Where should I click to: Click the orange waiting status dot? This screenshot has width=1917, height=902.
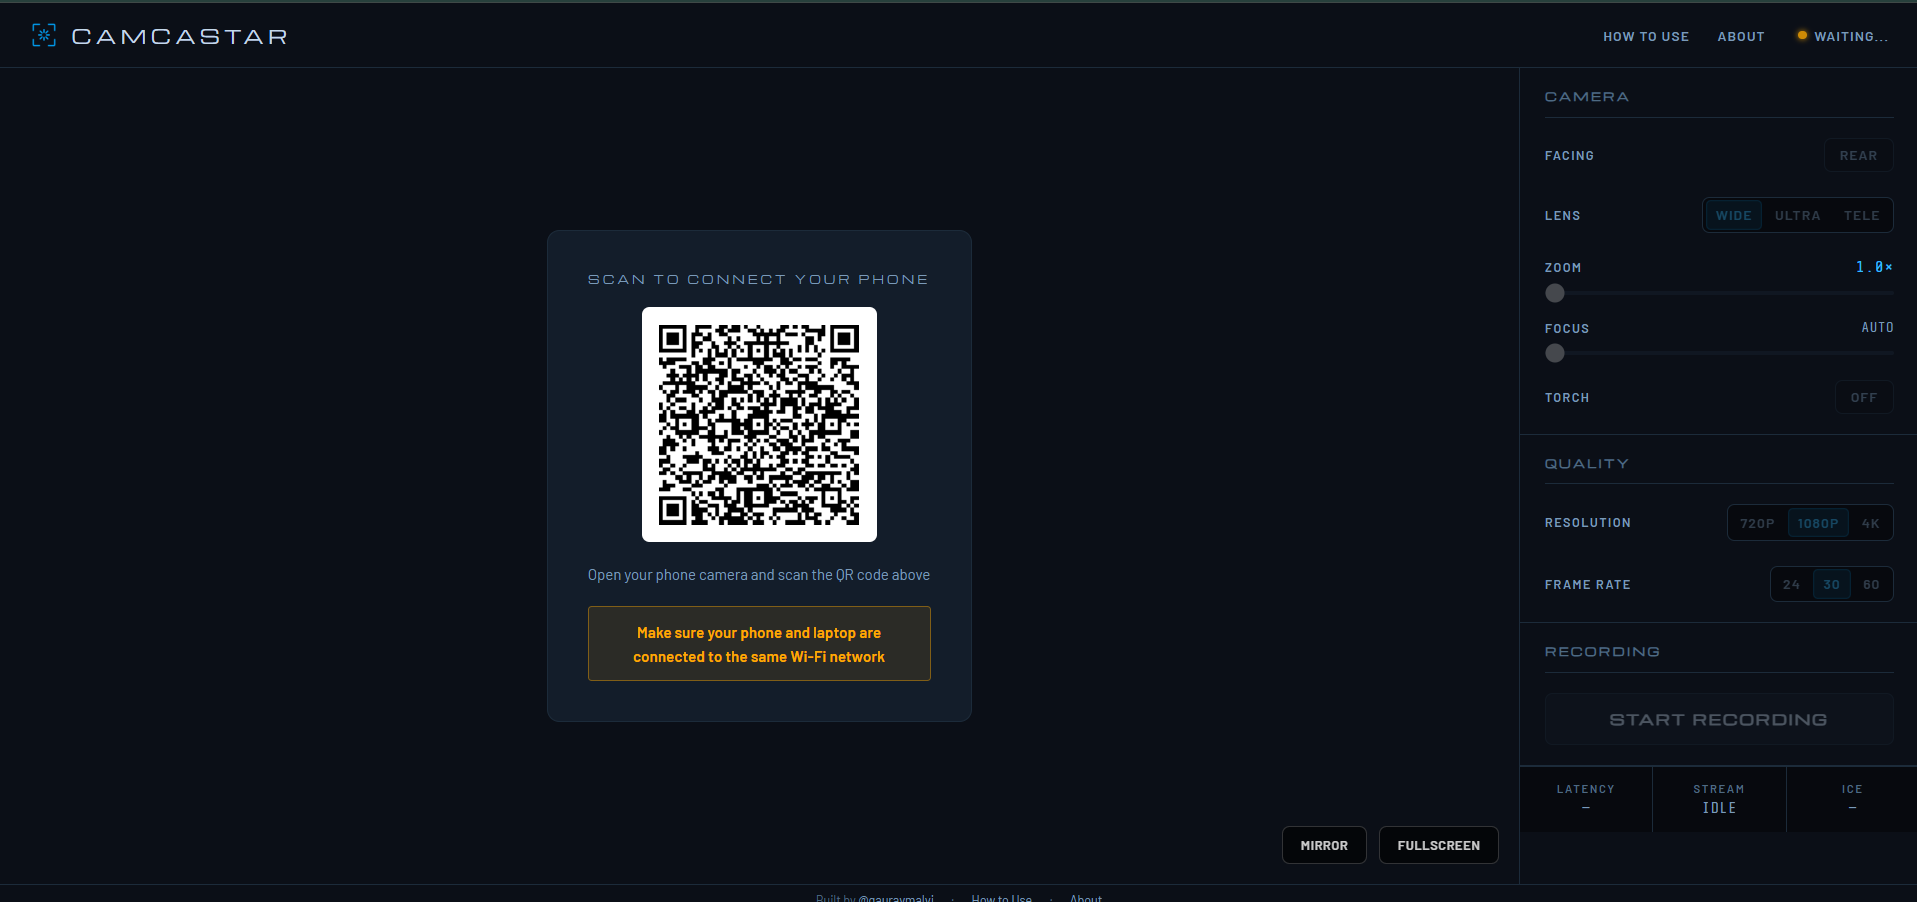tap(1802, 36)
